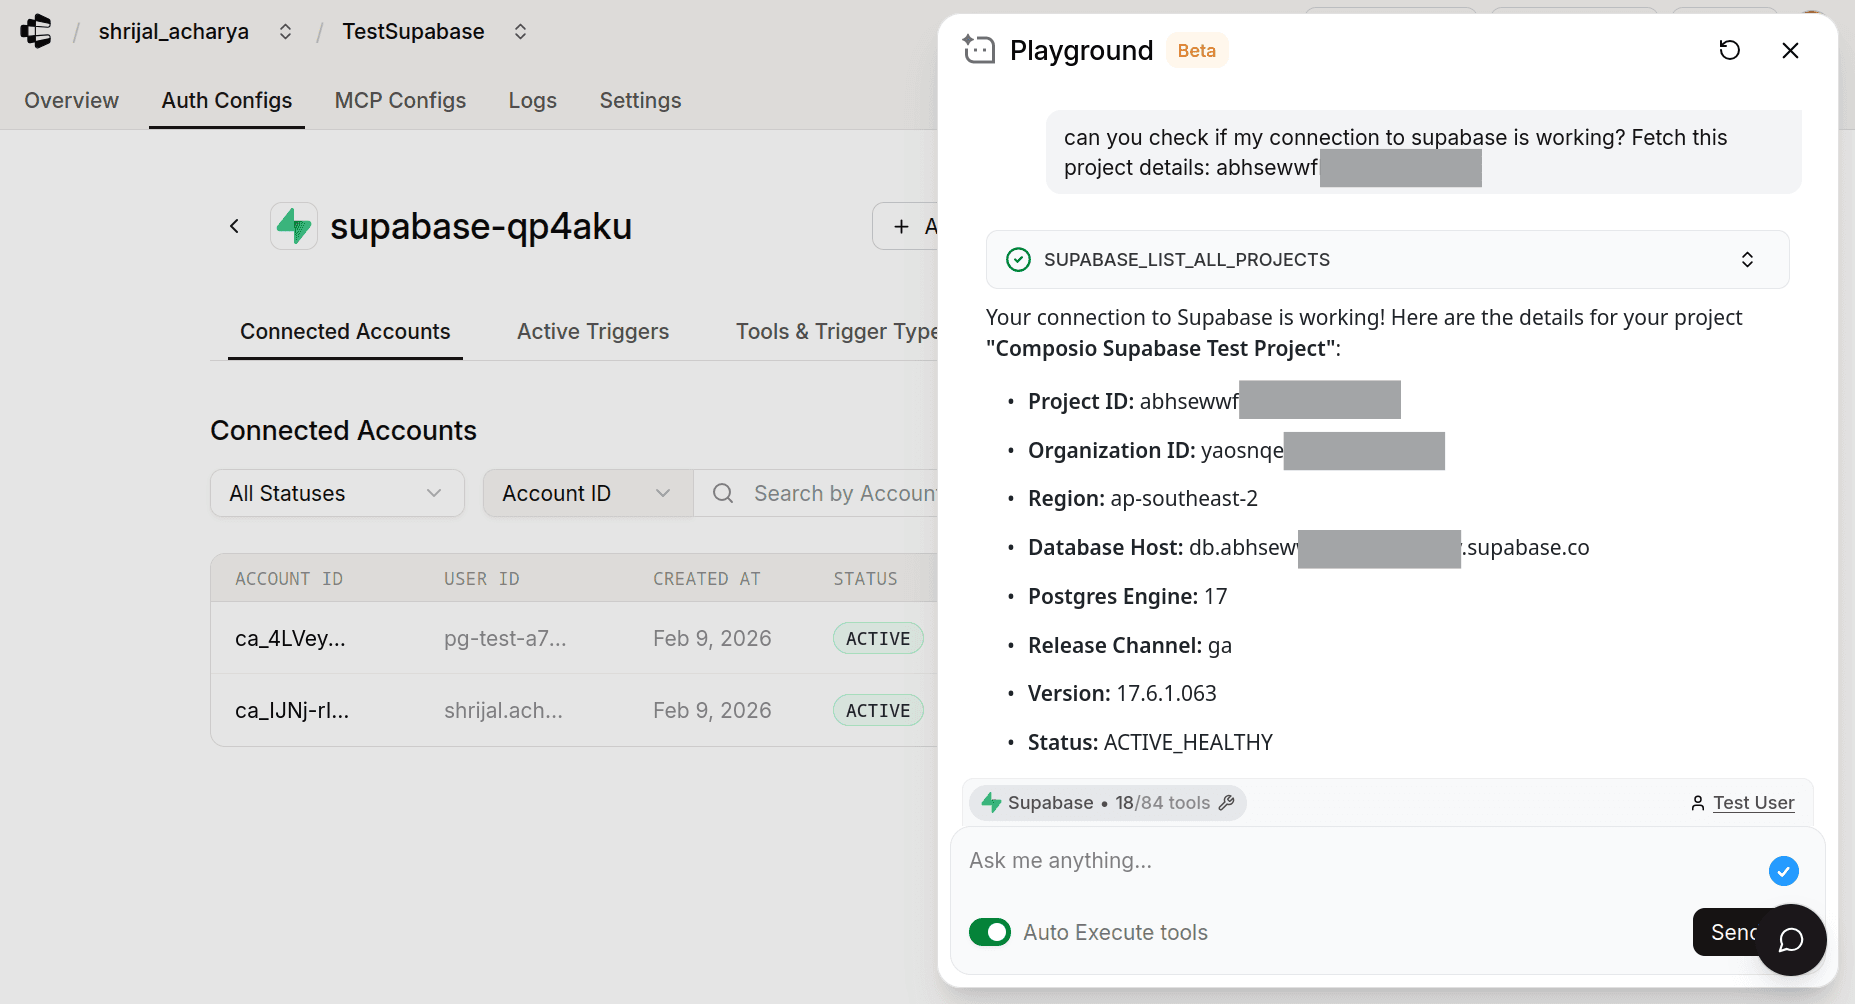Click the Status: ACTIVE_HEALTHY line
Viewport: 1855px width, 1004px height.
(x=1150, y=742)
